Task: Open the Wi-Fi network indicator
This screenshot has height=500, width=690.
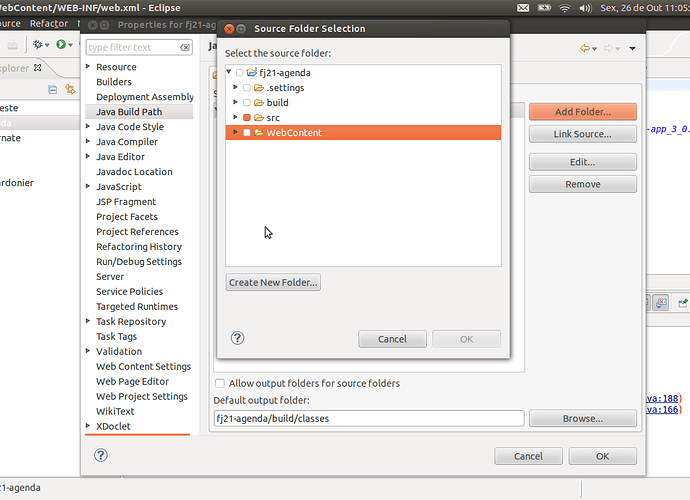Action: tap(565, 8)
